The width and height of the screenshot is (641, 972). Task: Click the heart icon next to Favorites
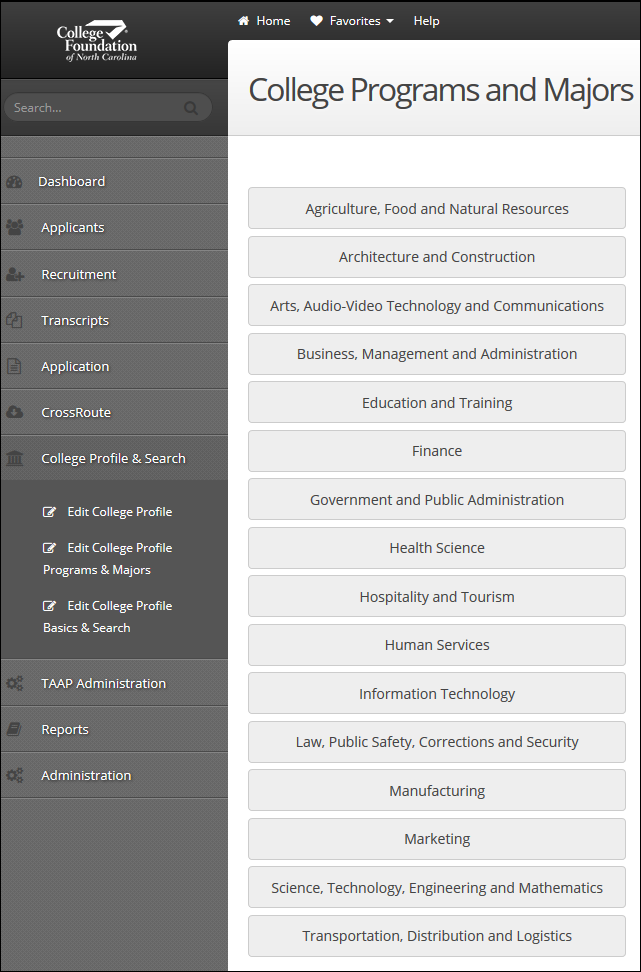coord(314,20)
